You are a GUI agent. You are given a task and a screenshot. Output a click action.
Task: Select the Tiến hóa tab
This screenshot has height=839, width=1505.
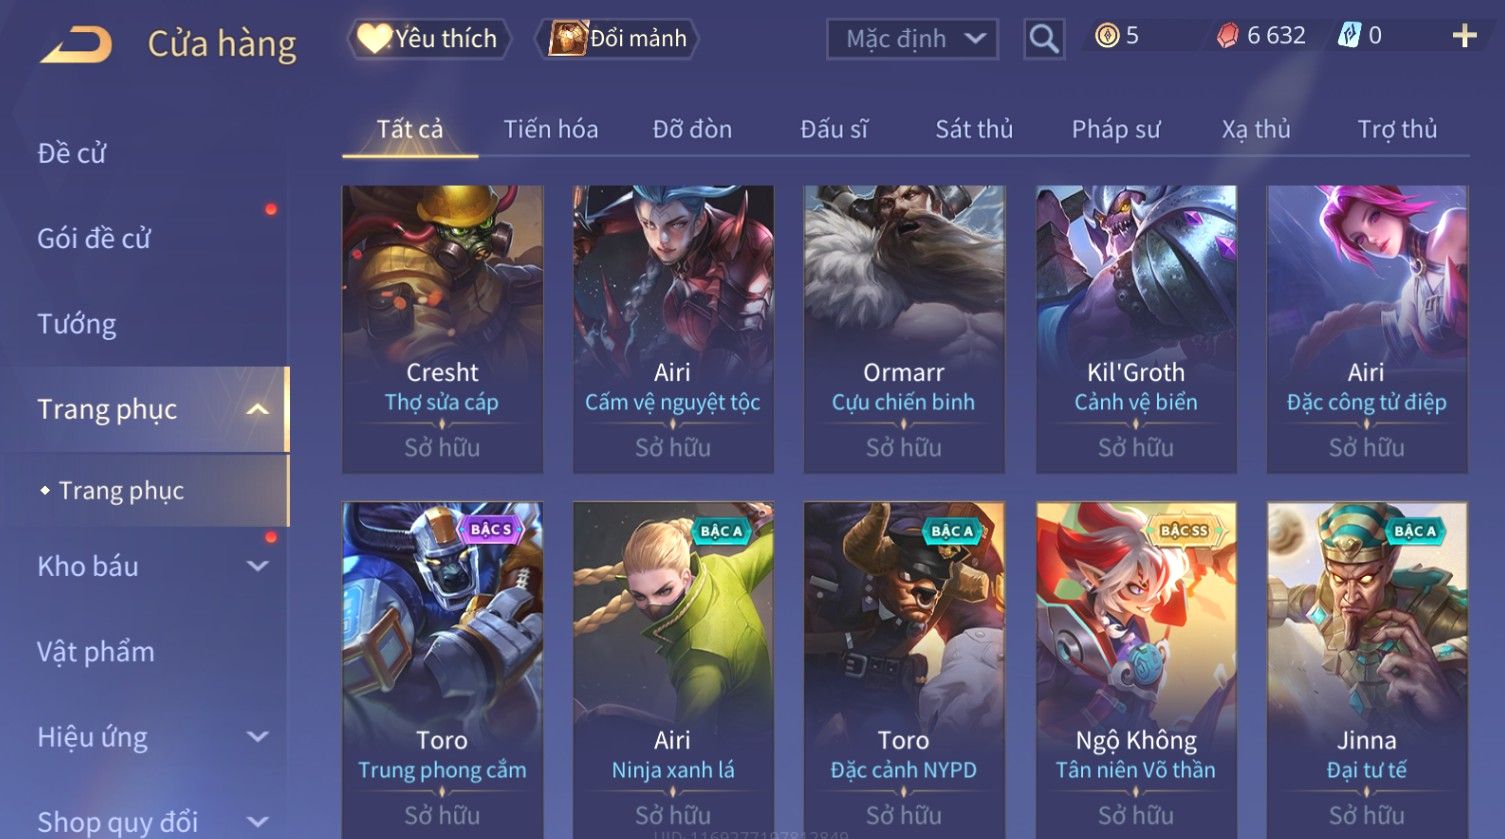click(x=550, y=129)
